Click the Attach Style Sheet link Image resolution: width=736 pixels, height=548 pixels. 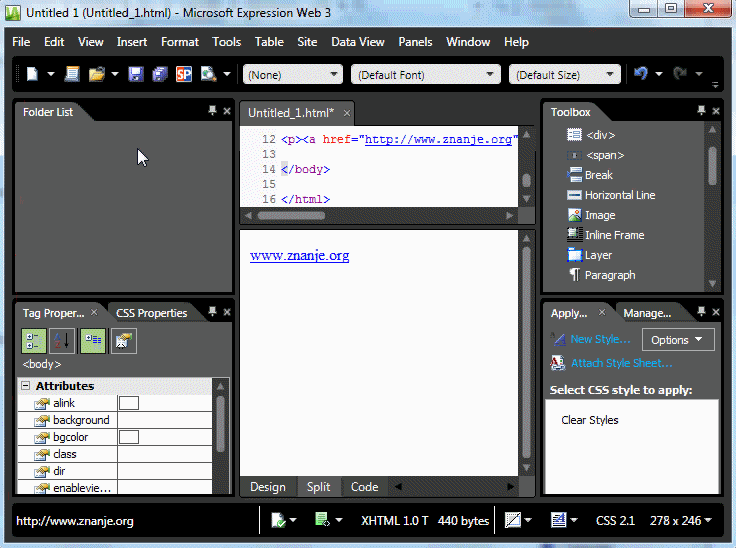621,363
